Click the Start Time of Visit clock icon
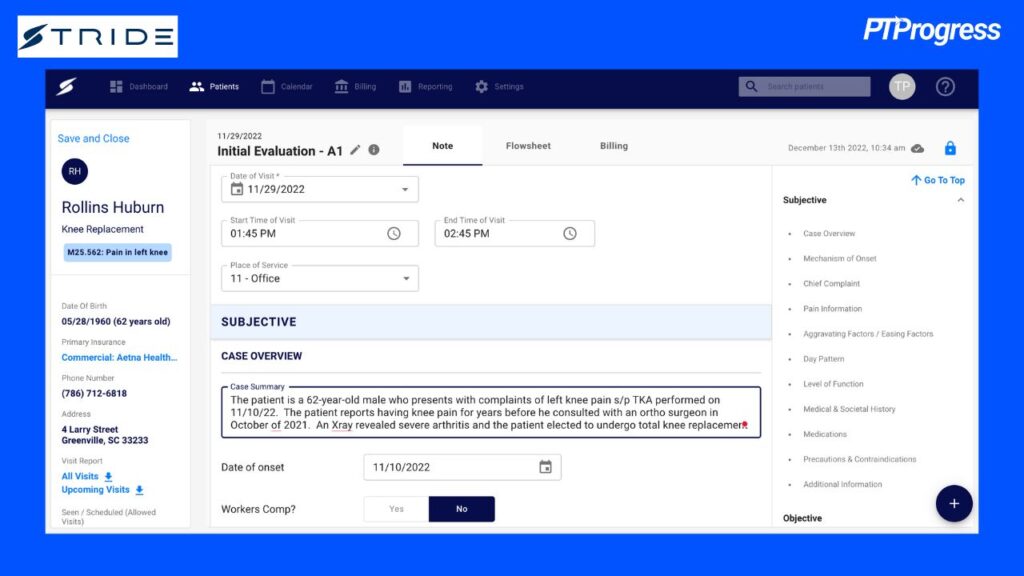The width and height of the screenshot is (1024, 576). point(394,233)
